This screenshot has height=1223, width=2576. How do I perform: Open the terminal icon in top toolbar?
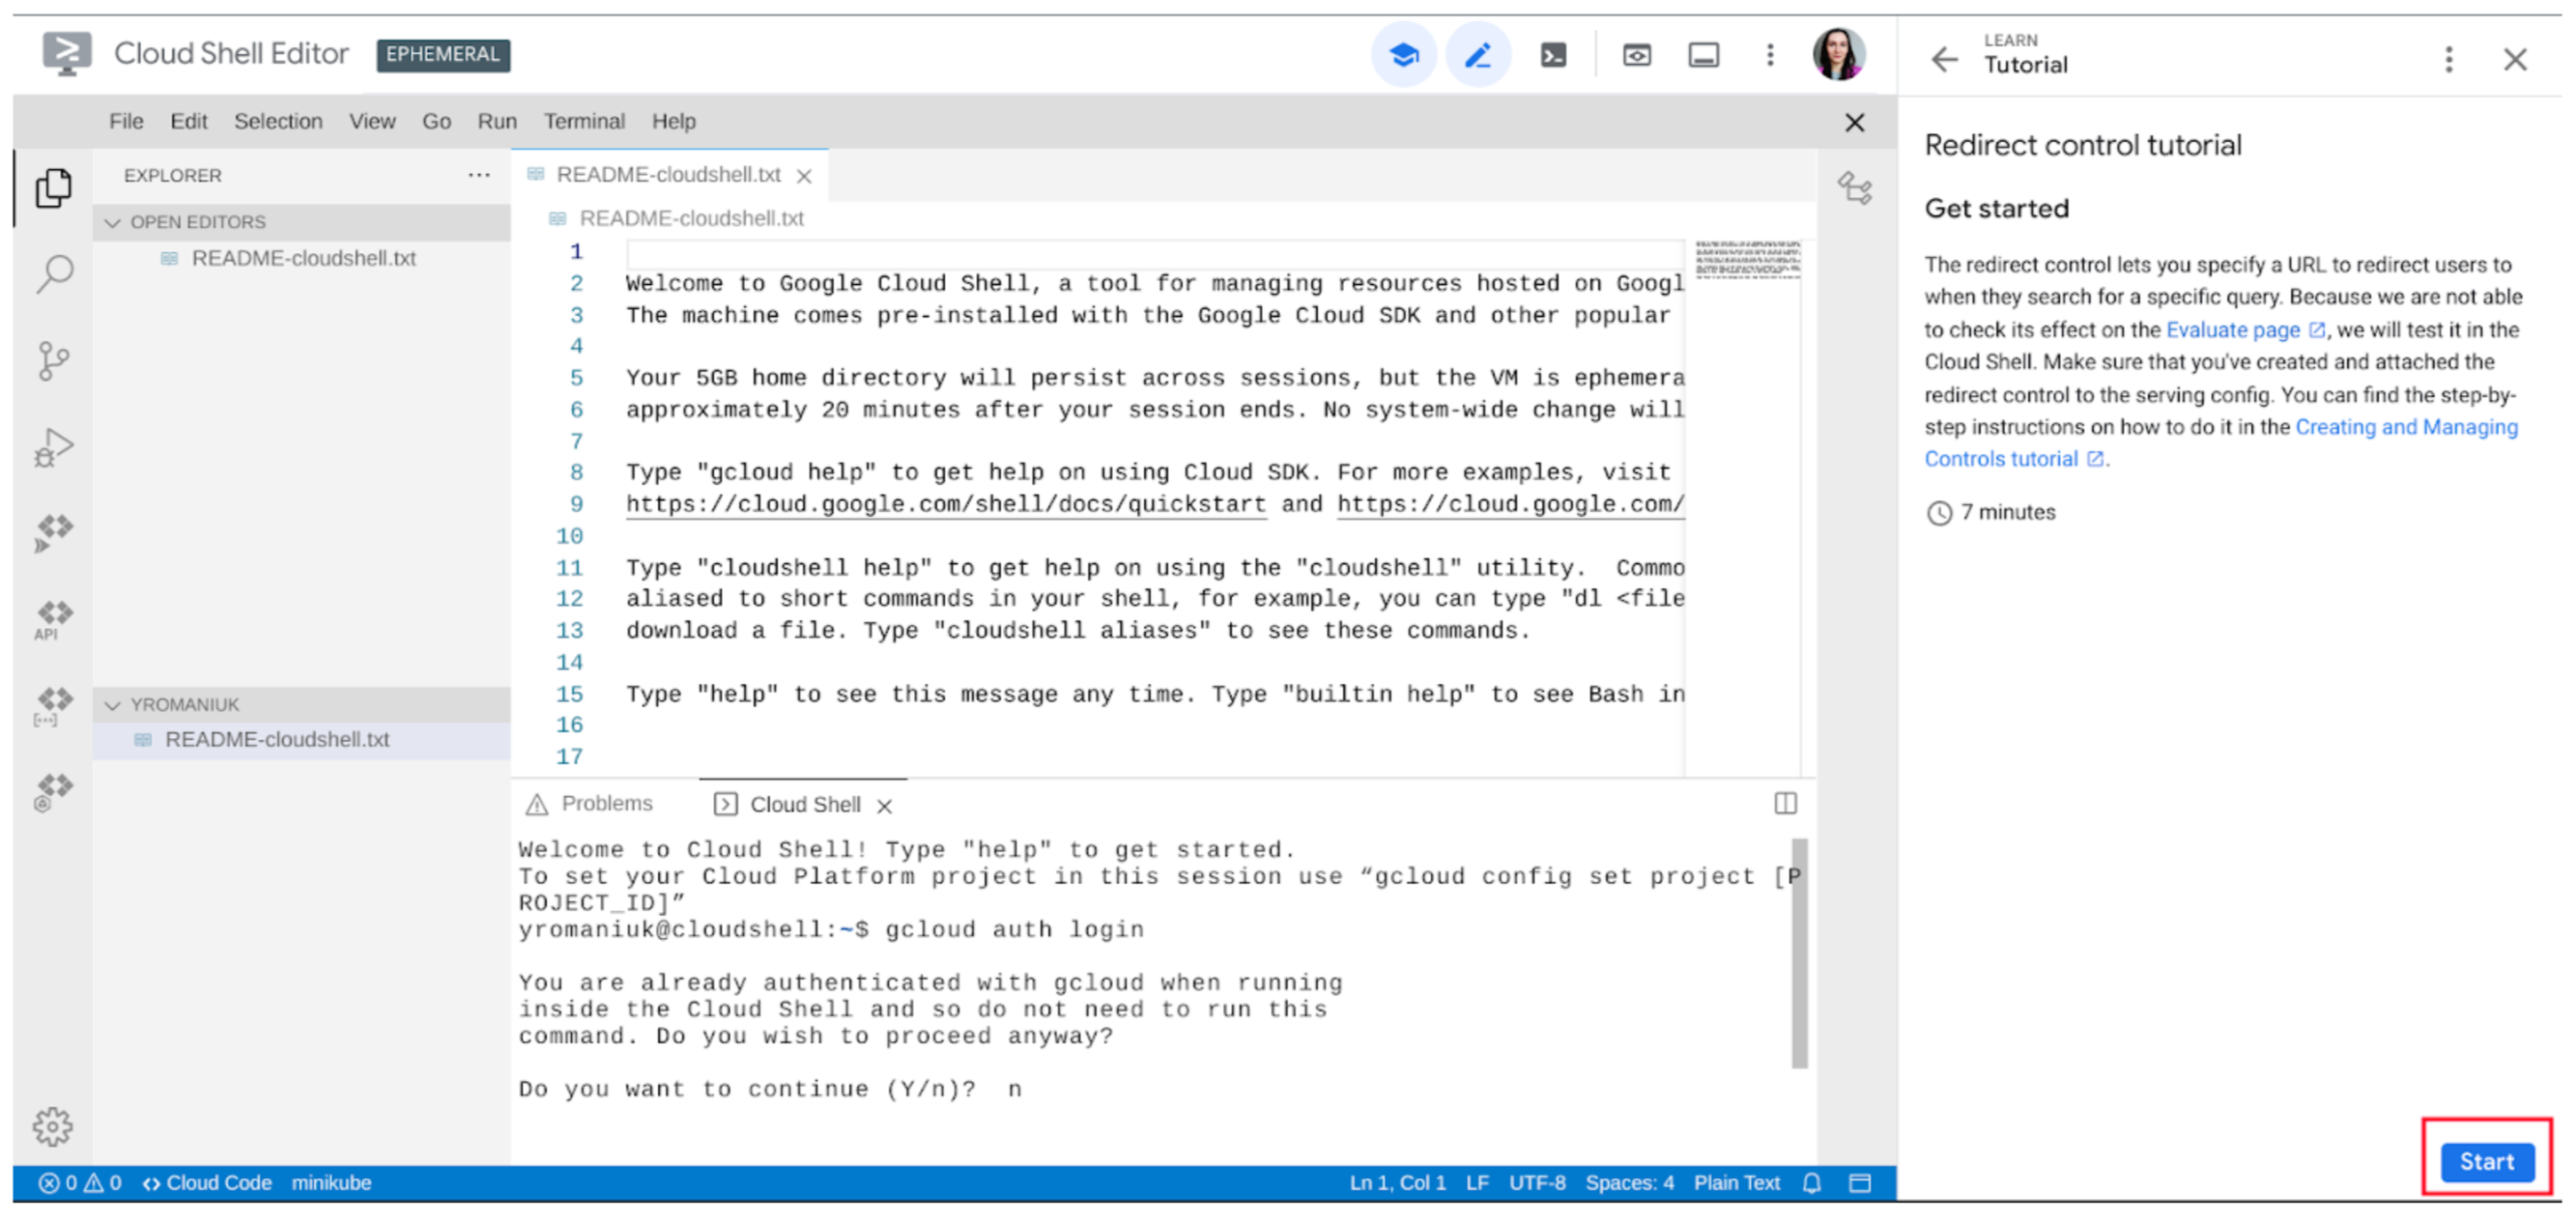point(1553,56)
